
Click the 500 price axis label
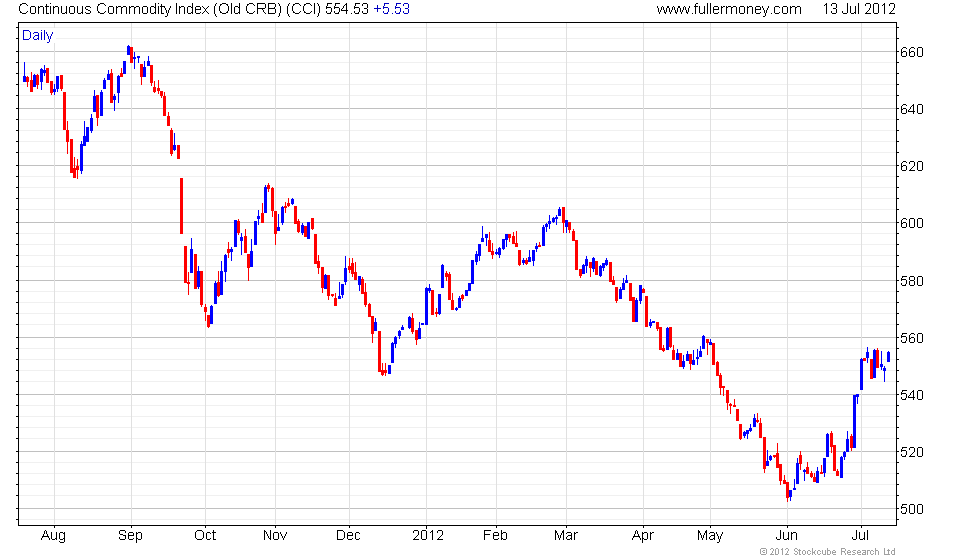coord(911,509)
